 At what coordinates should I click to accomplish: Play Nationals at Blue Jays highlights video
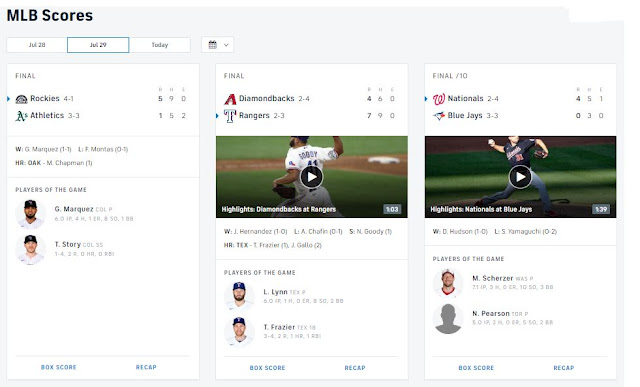[x=520, y=177]
